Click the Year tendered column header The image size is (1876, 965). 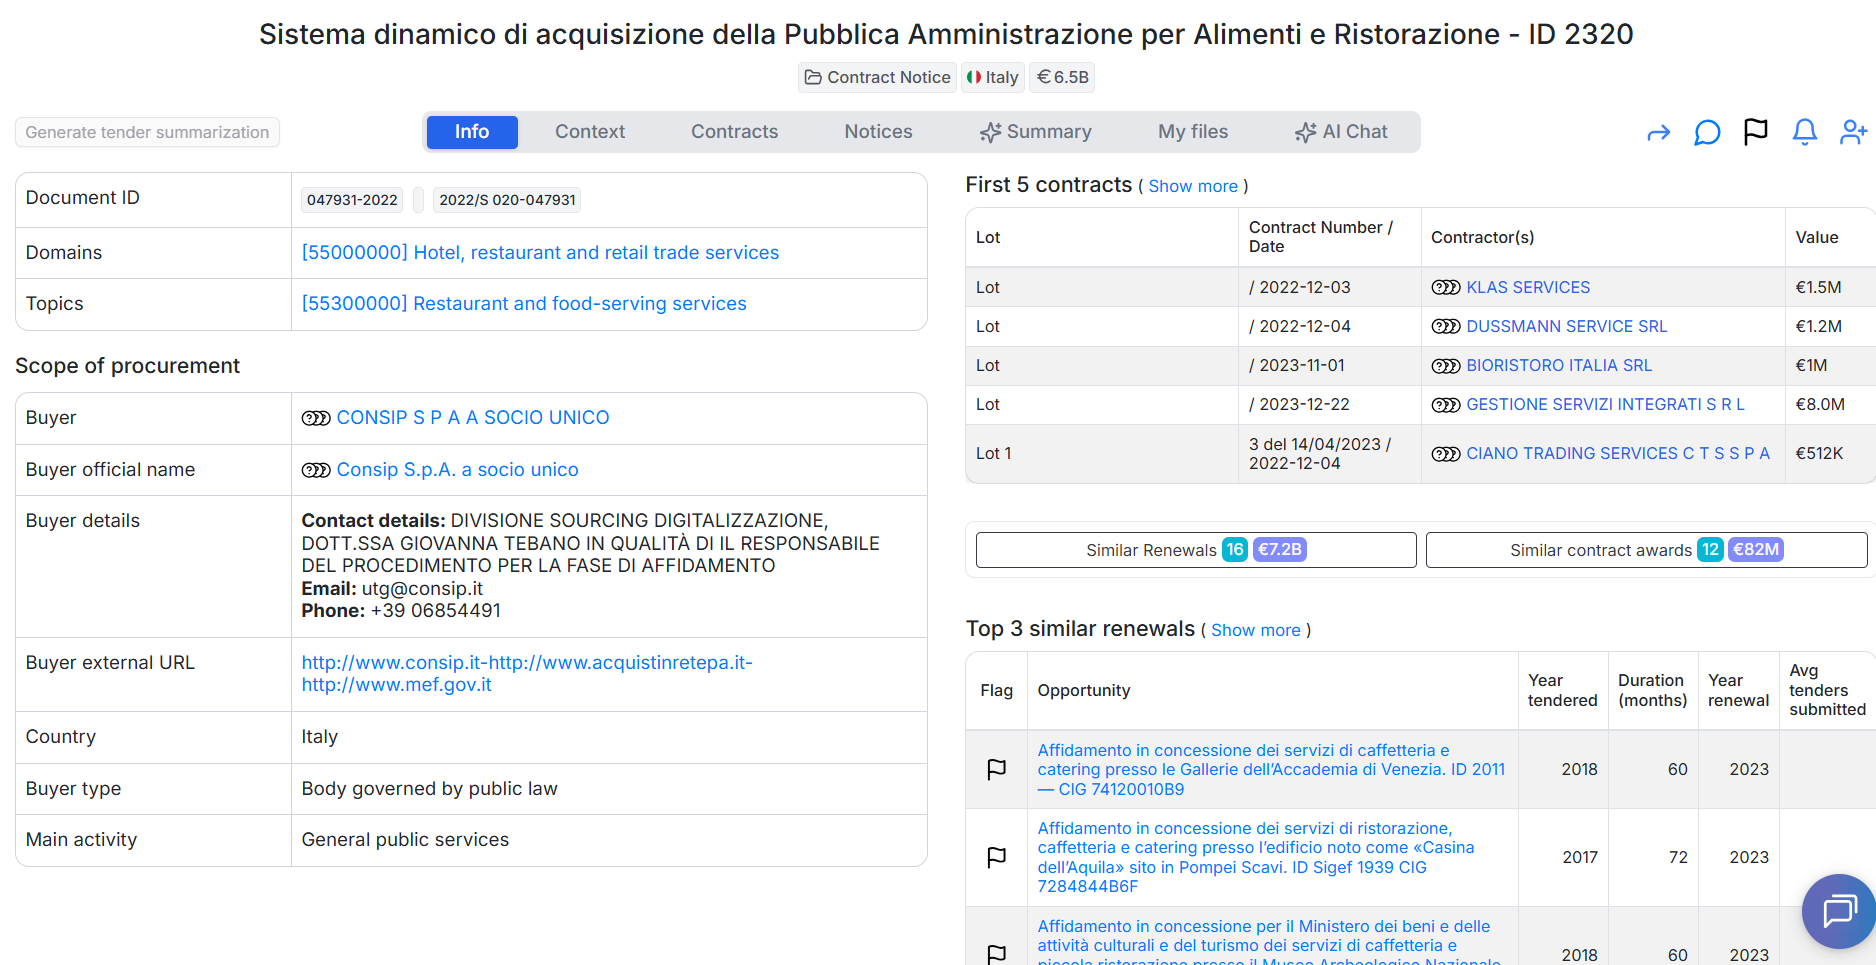pos(1562,691)
